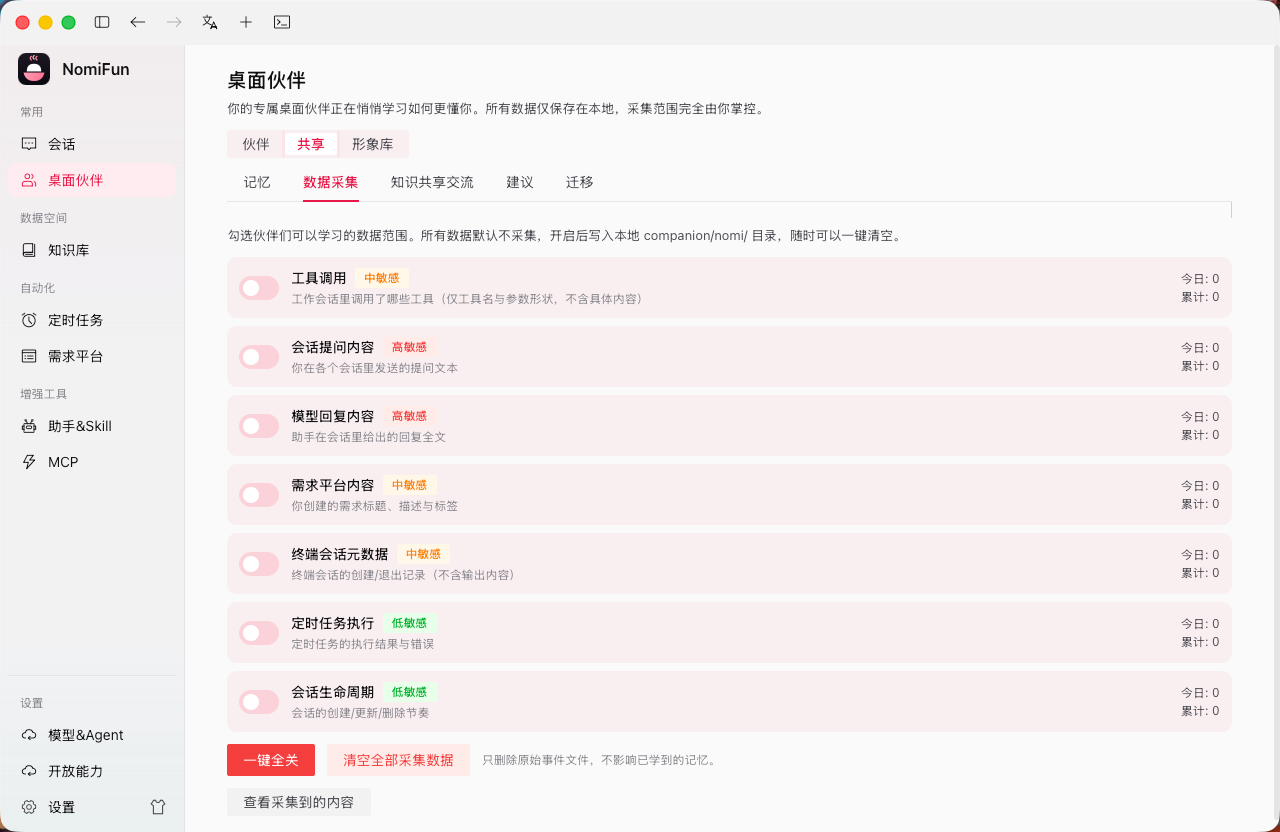Open 开放能力 cloud icon
The width and height of the screenshot is (1280, 832).
click(x=29, y=771)
